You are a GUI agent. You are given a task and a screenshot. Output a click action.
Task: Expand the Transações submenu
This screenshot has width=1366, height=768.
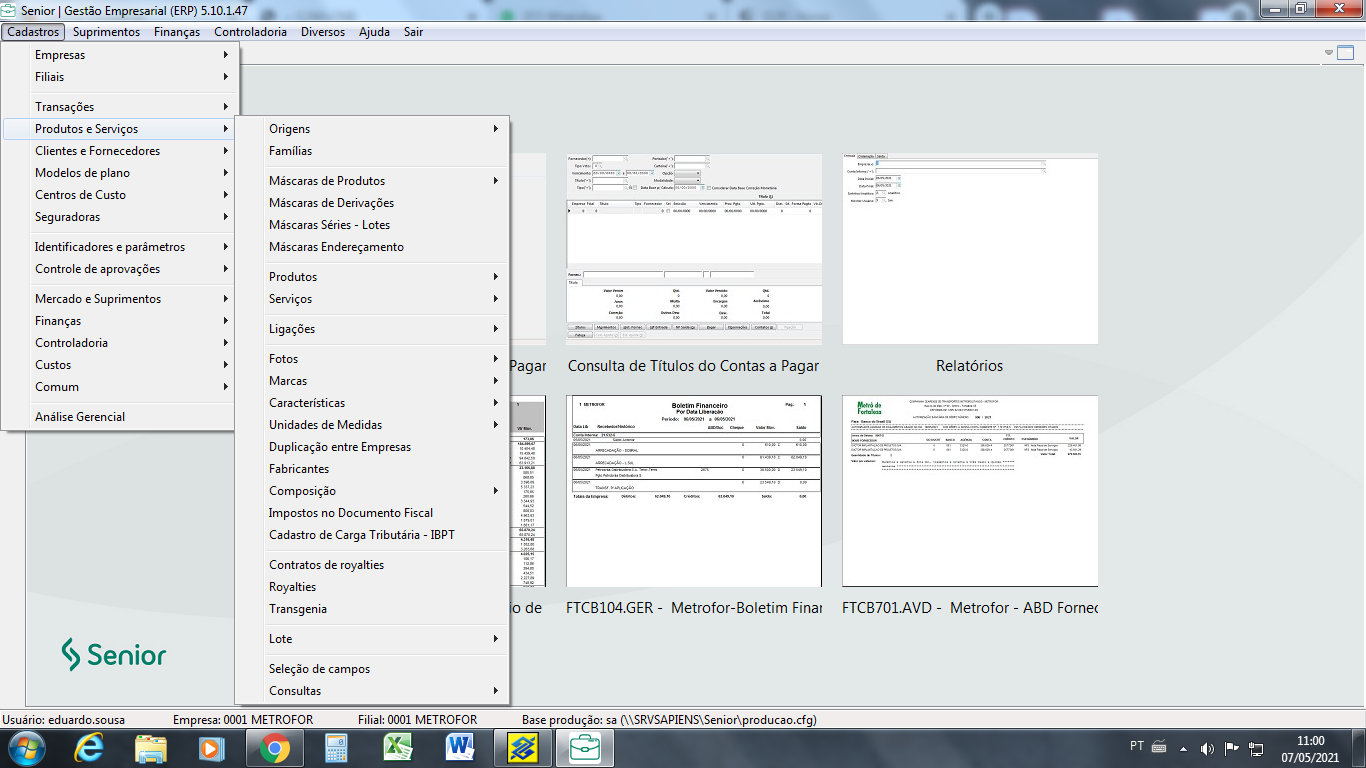pos(120,107)
